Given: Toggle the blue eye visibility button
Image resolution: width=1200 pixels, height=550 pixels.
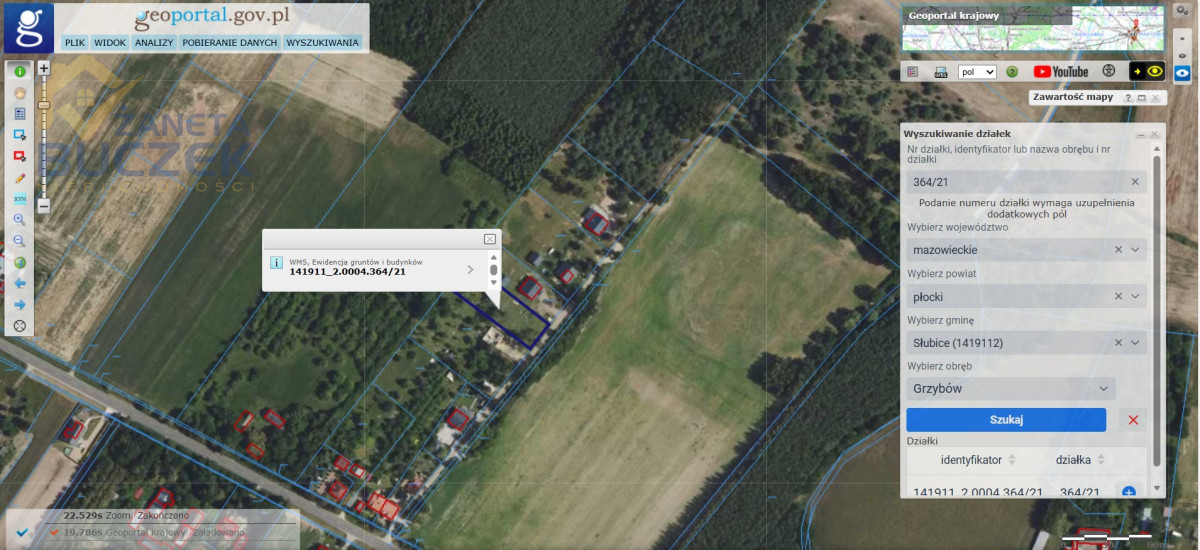Looking at the screenshot, I should click(1182, 73).
